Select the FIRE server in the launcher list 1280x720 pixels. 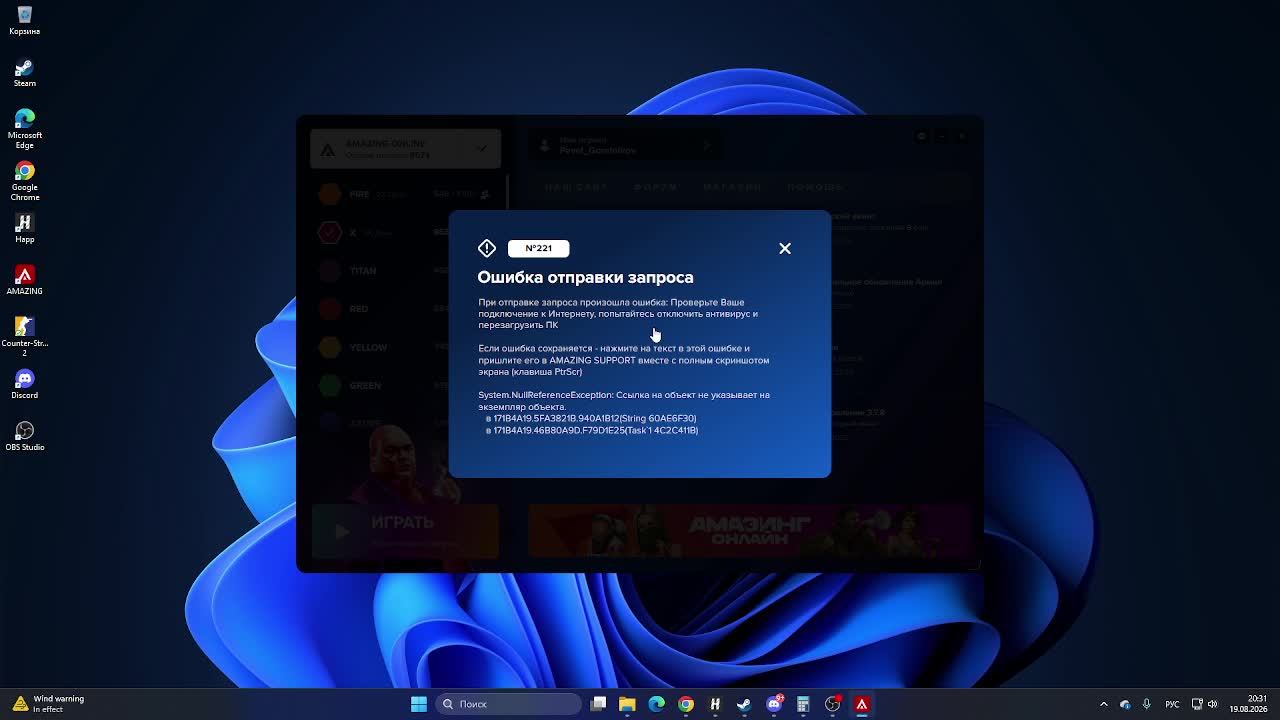coord(405,194)
